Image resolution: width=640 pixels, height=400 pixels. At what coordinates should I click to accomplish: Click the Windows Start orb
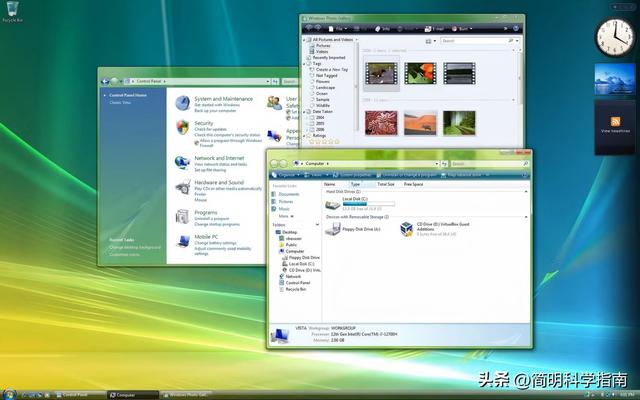pyautogui.click(x=9, y=393)
